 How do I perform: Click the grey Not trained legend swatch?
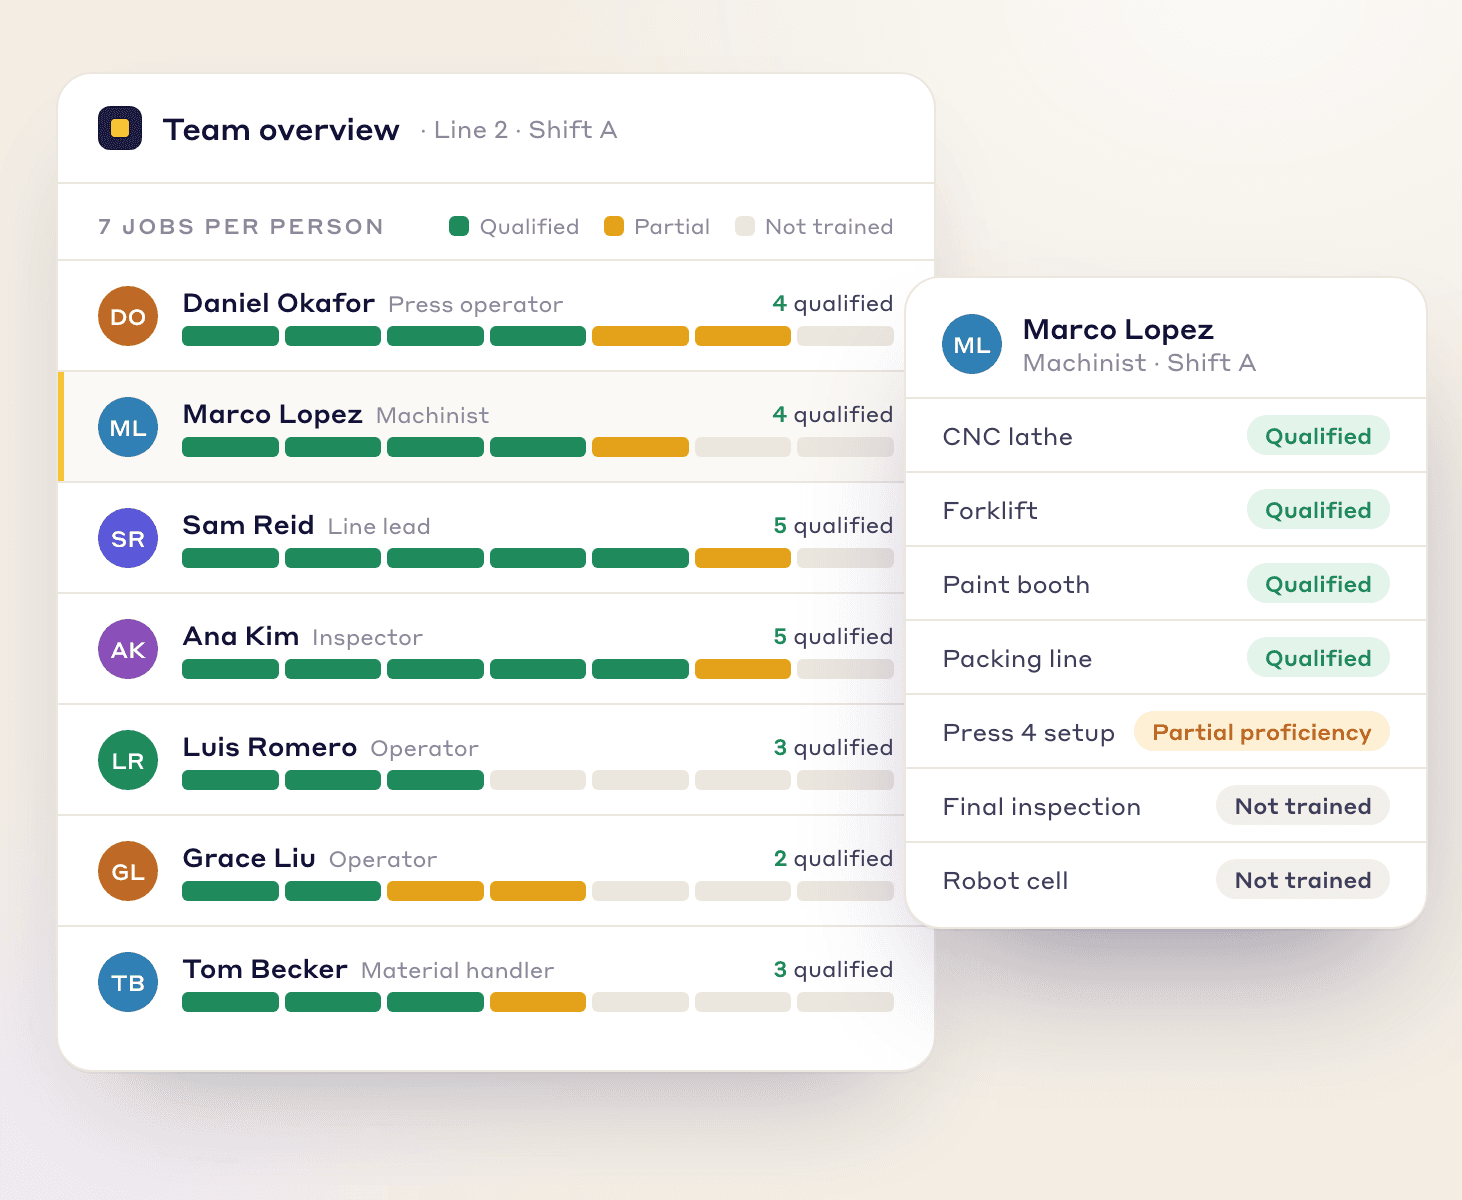745,226
